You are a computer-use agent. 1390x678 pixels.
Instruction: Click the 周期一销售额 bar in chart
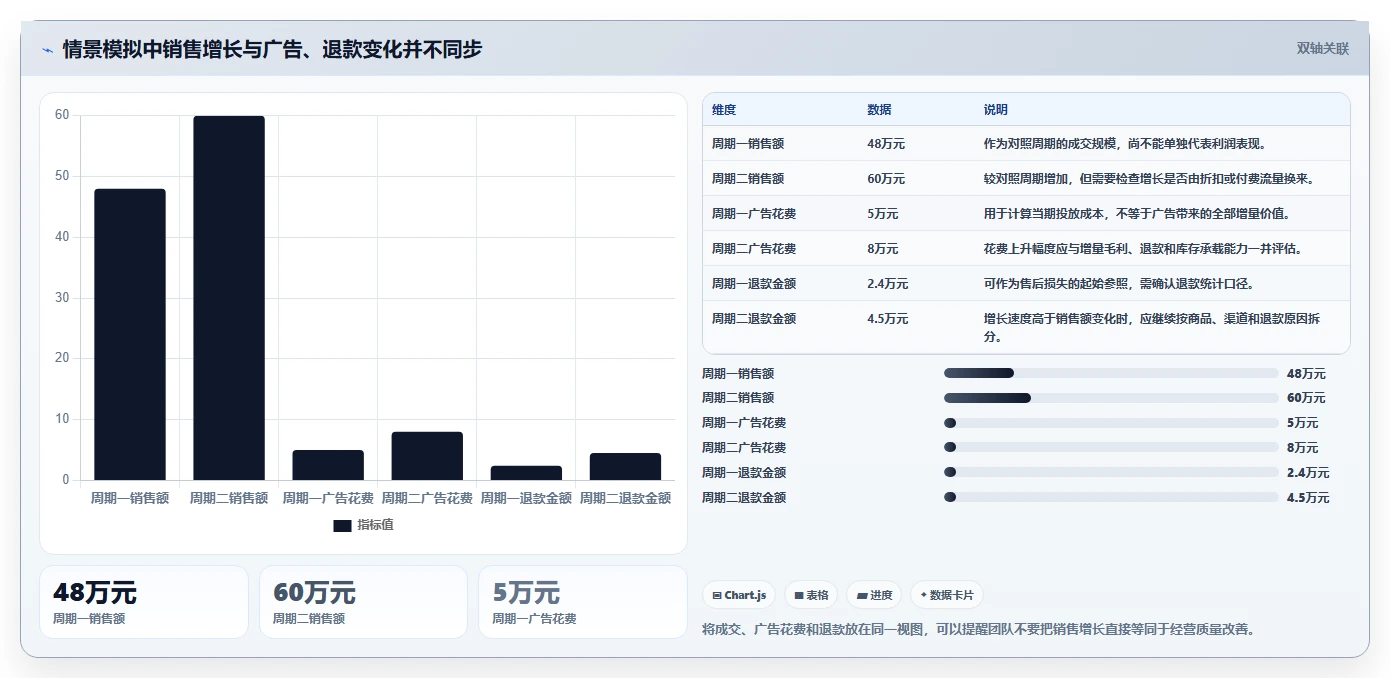[x=130, y=334]
